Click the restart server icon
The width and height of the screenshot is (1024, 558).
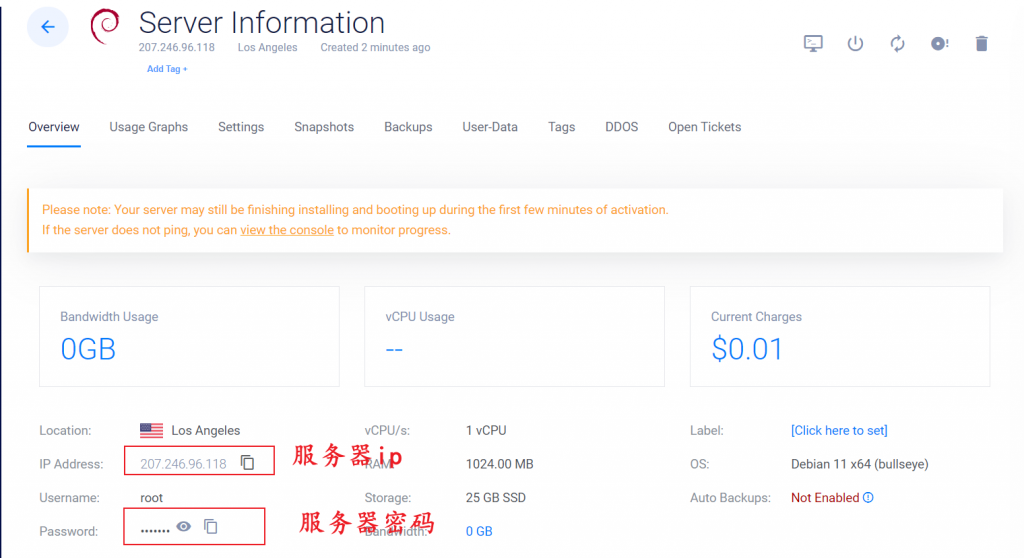coord(897,44)
